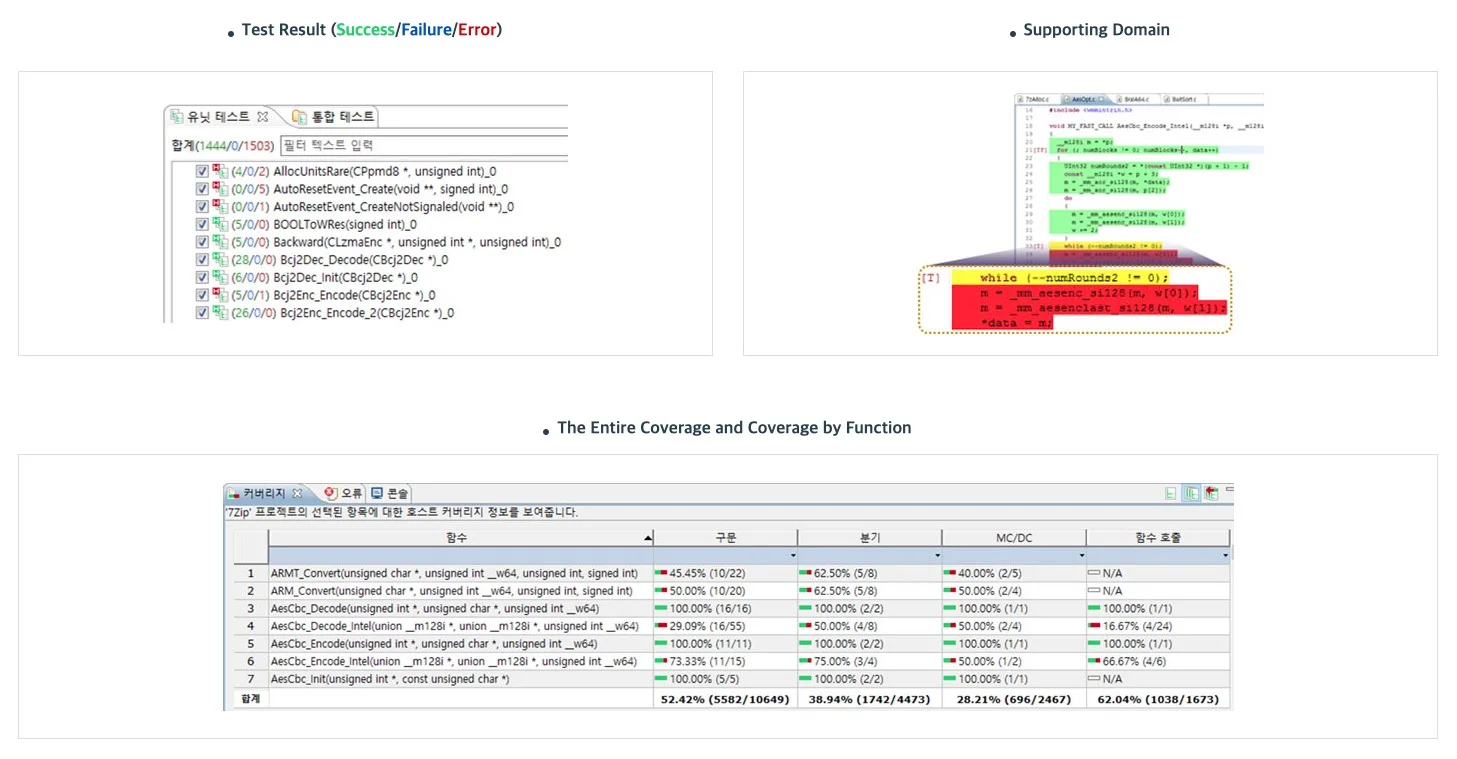Viewport: 1457px width, 759px height.
Task: Toggle the AutoResetEvent_CreateNotSignaled test checkbox
Action: (x=202, y=207)
